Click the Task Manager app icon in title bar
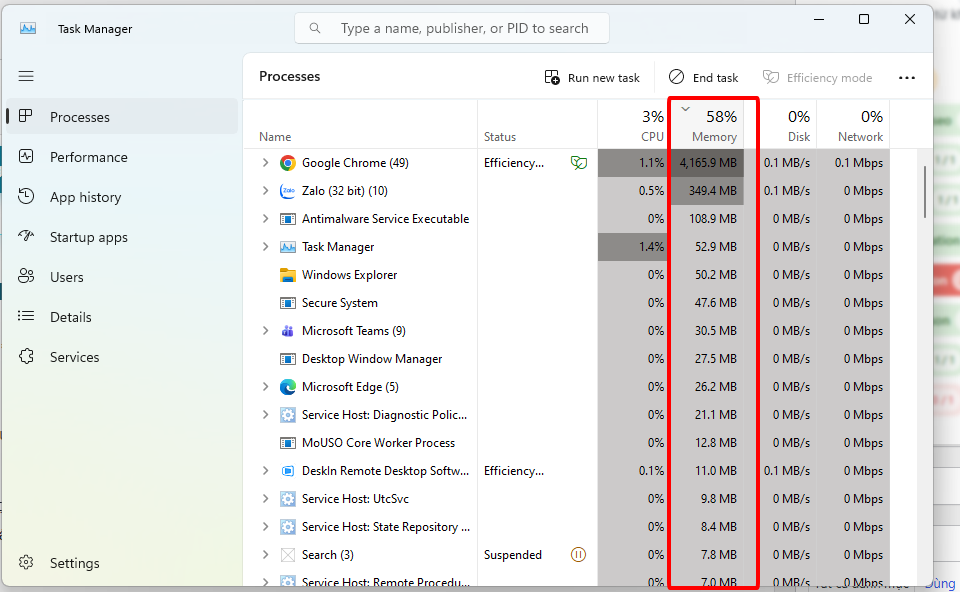The height and width of the screenshot is (592, 960). [28, 28]
